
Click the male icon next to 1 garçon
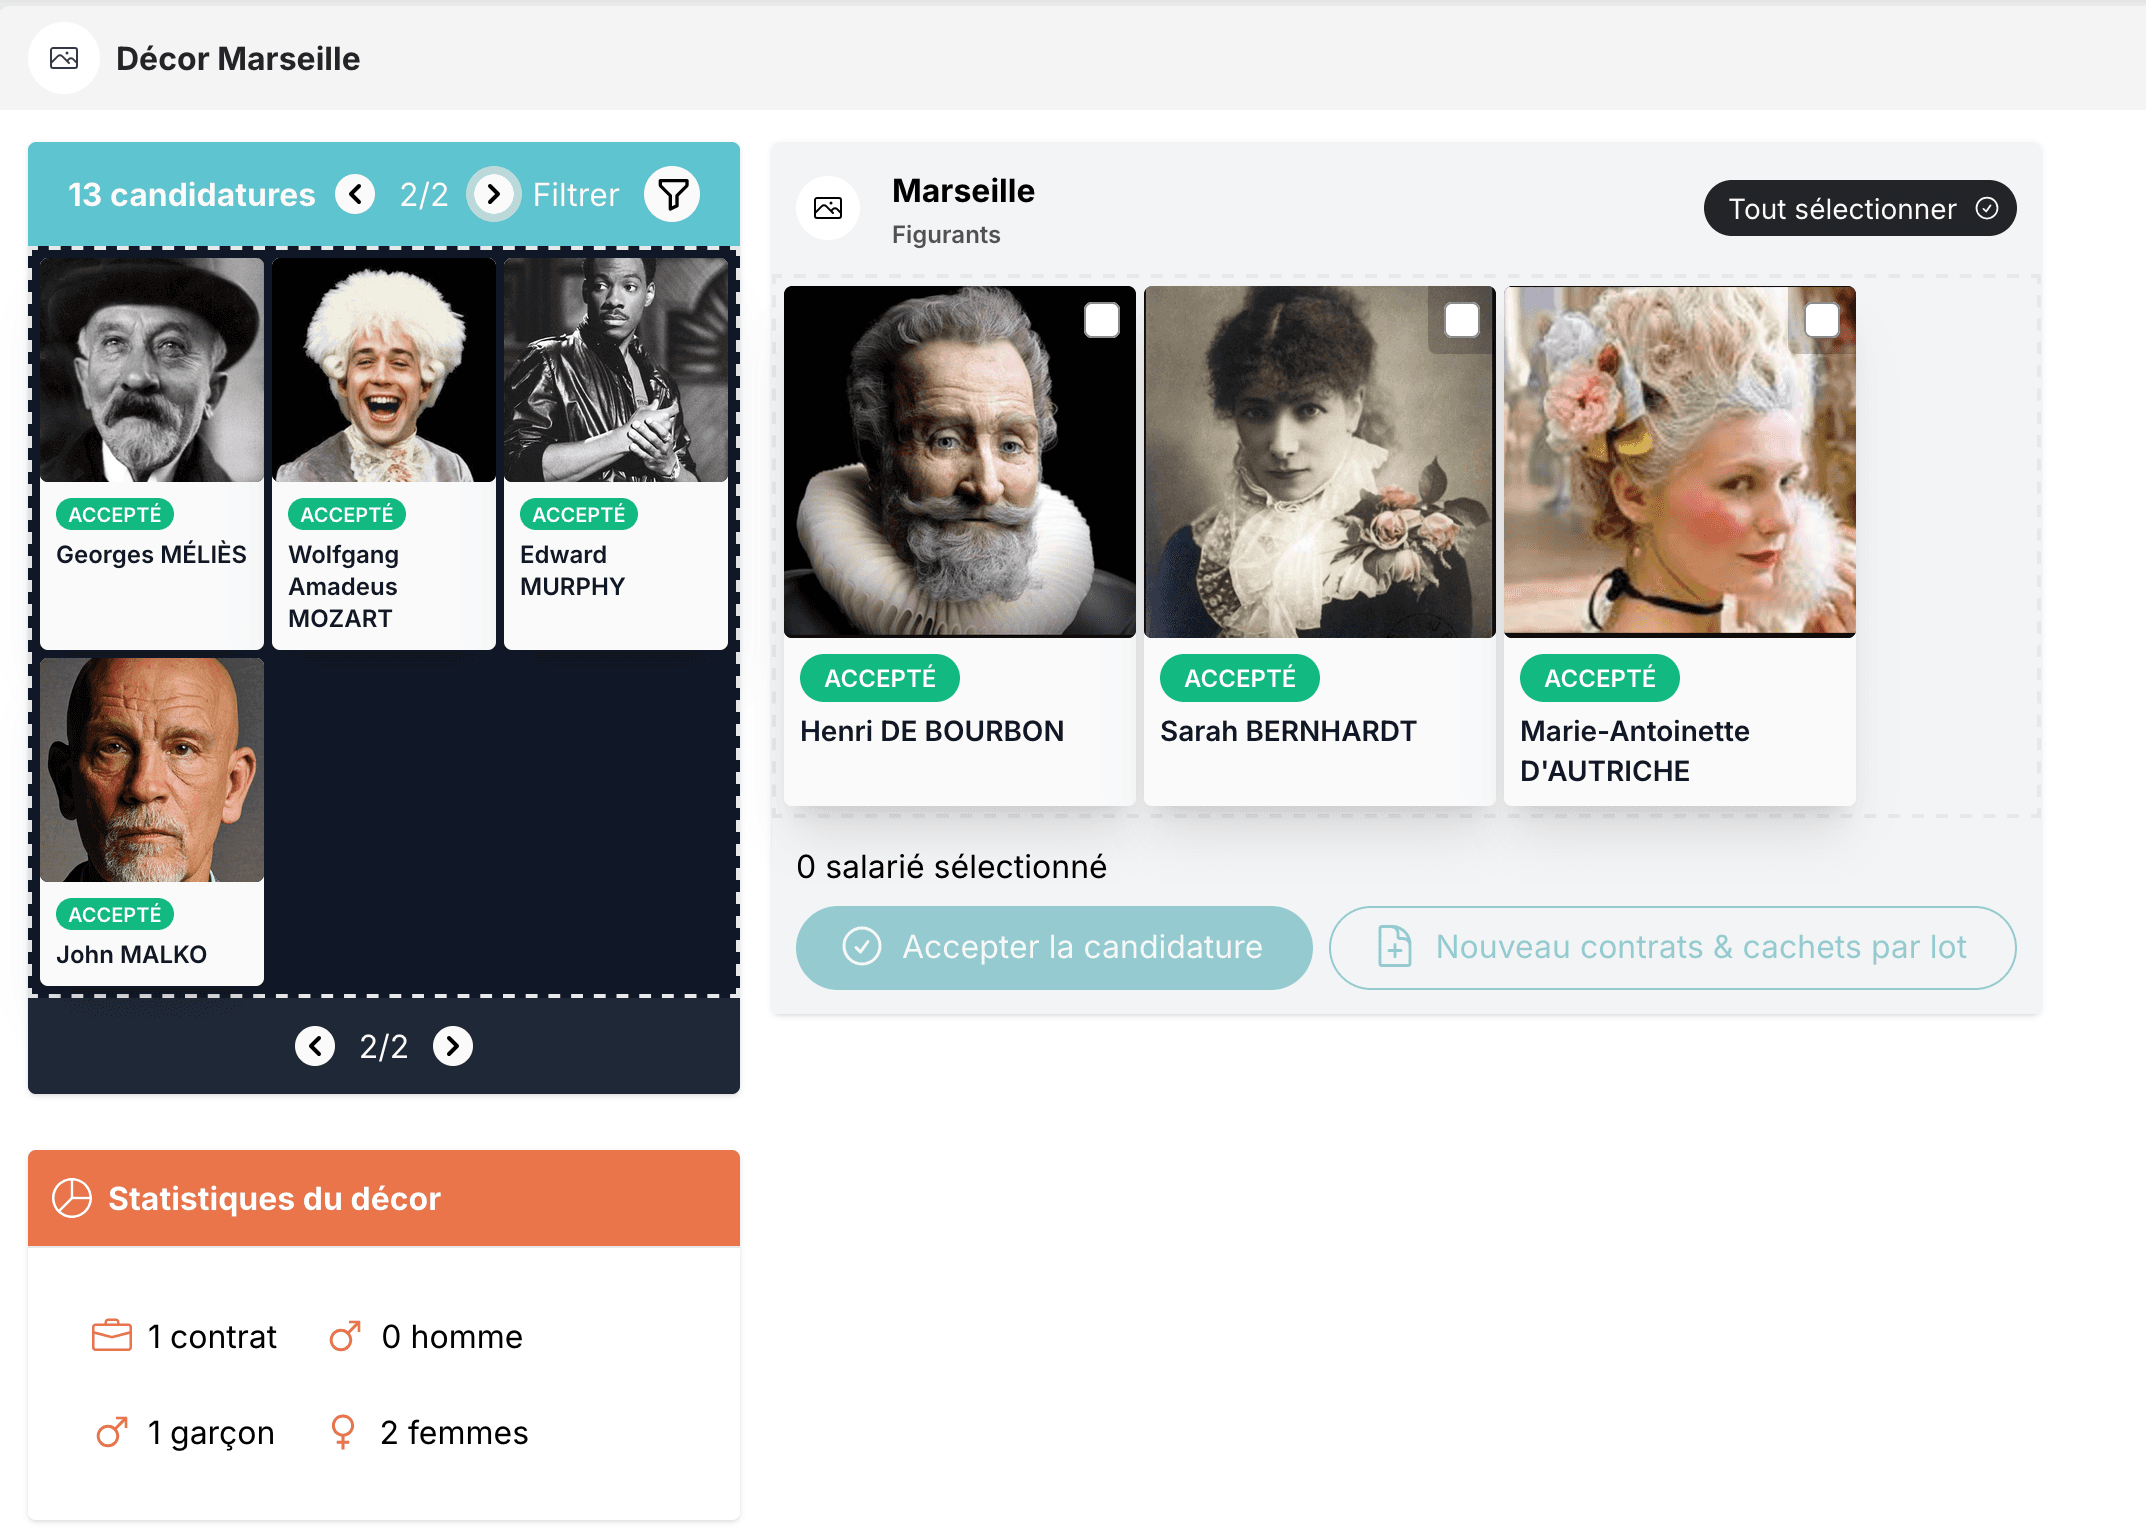112,1432
